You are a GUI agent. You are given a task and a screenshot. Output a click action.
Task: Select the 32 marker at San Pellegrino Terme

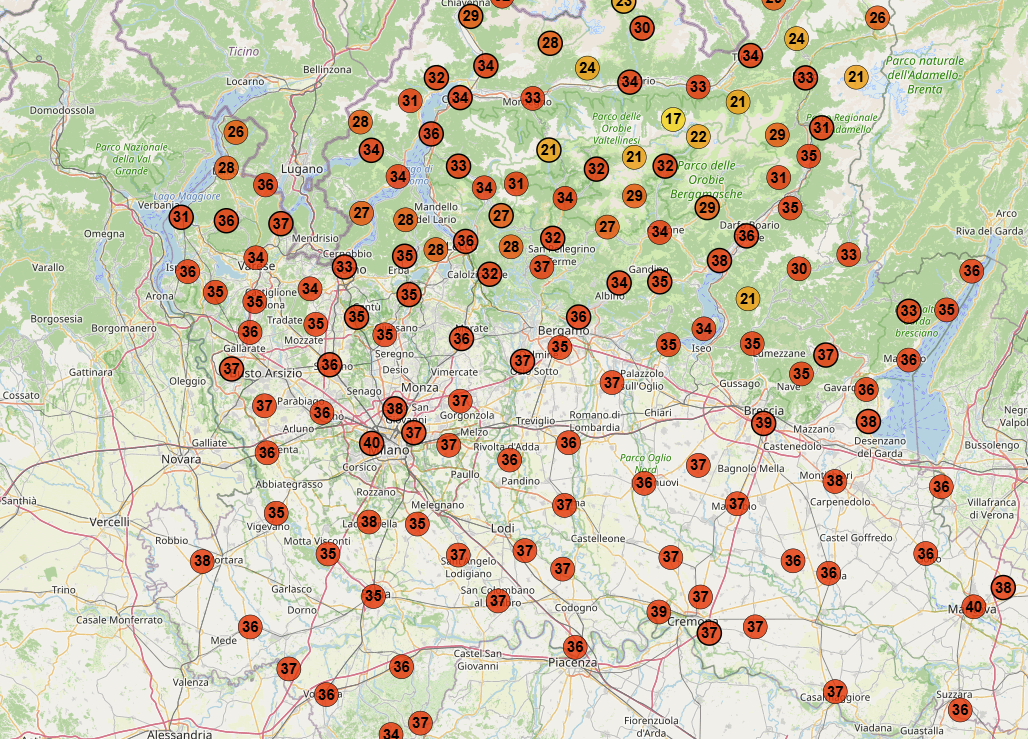pos(553,238)
